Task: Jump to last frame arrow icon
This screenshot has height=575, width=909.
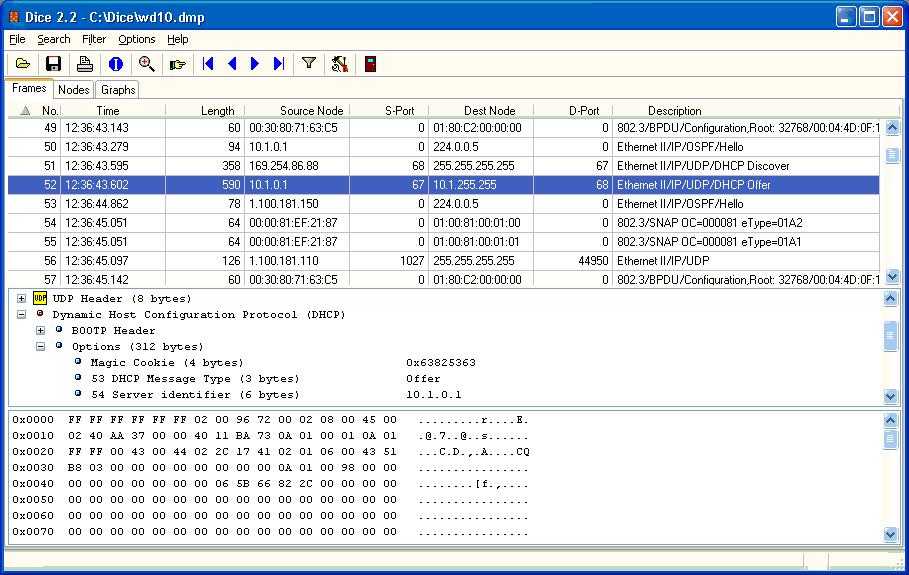Action: coord(279,64)
